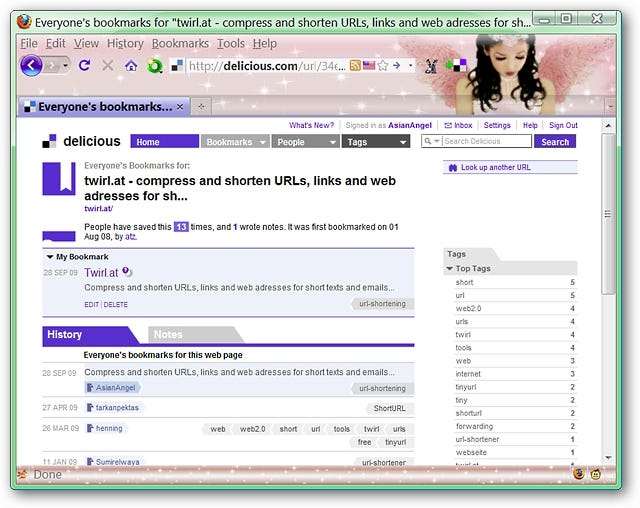The width and height of the screenshot is (640, 508).
Task: Open the History menu in menu bar
Action: click(x=125, y=44)
